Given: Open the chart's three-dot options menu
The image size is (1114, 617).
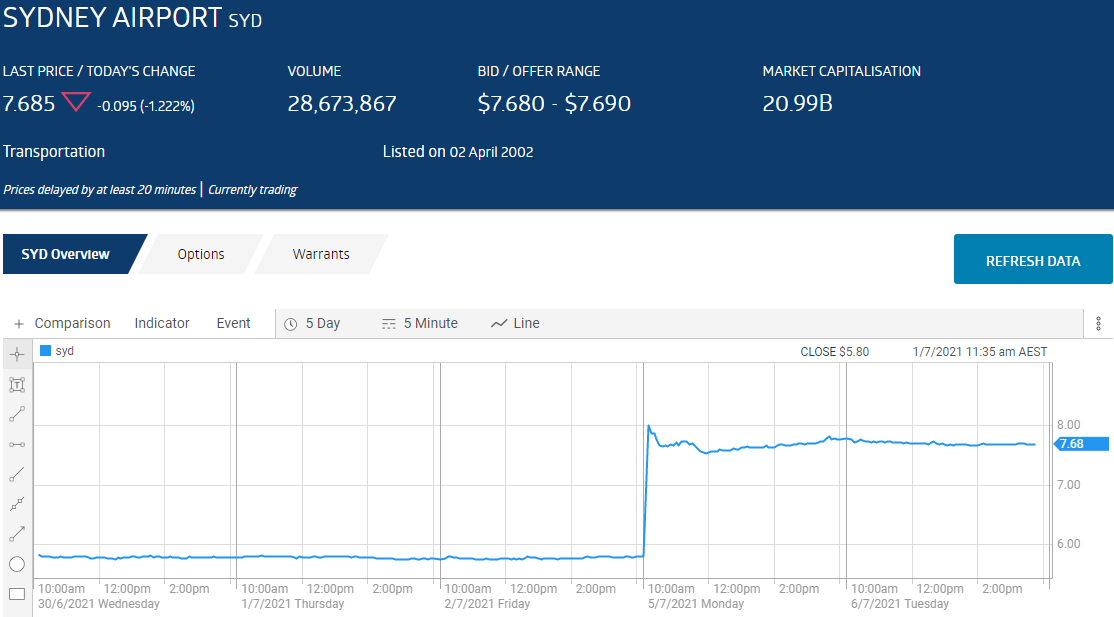Looking at the screenshot, I should pyautogui.click(x=1098, y=323).
